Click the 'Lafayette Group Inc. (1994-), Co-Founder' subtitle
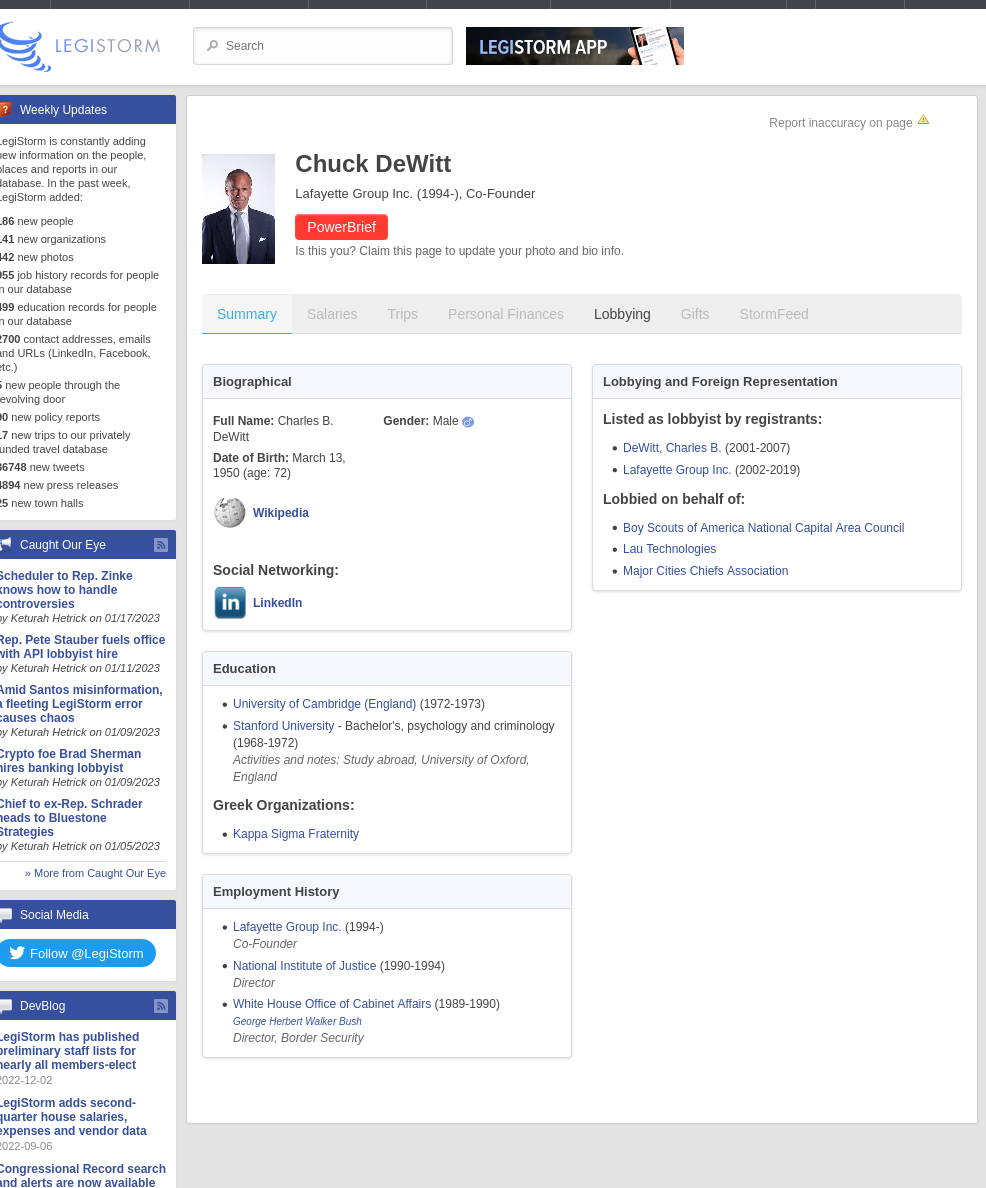This screenshot has width=986, height=1188. point(415,194)
